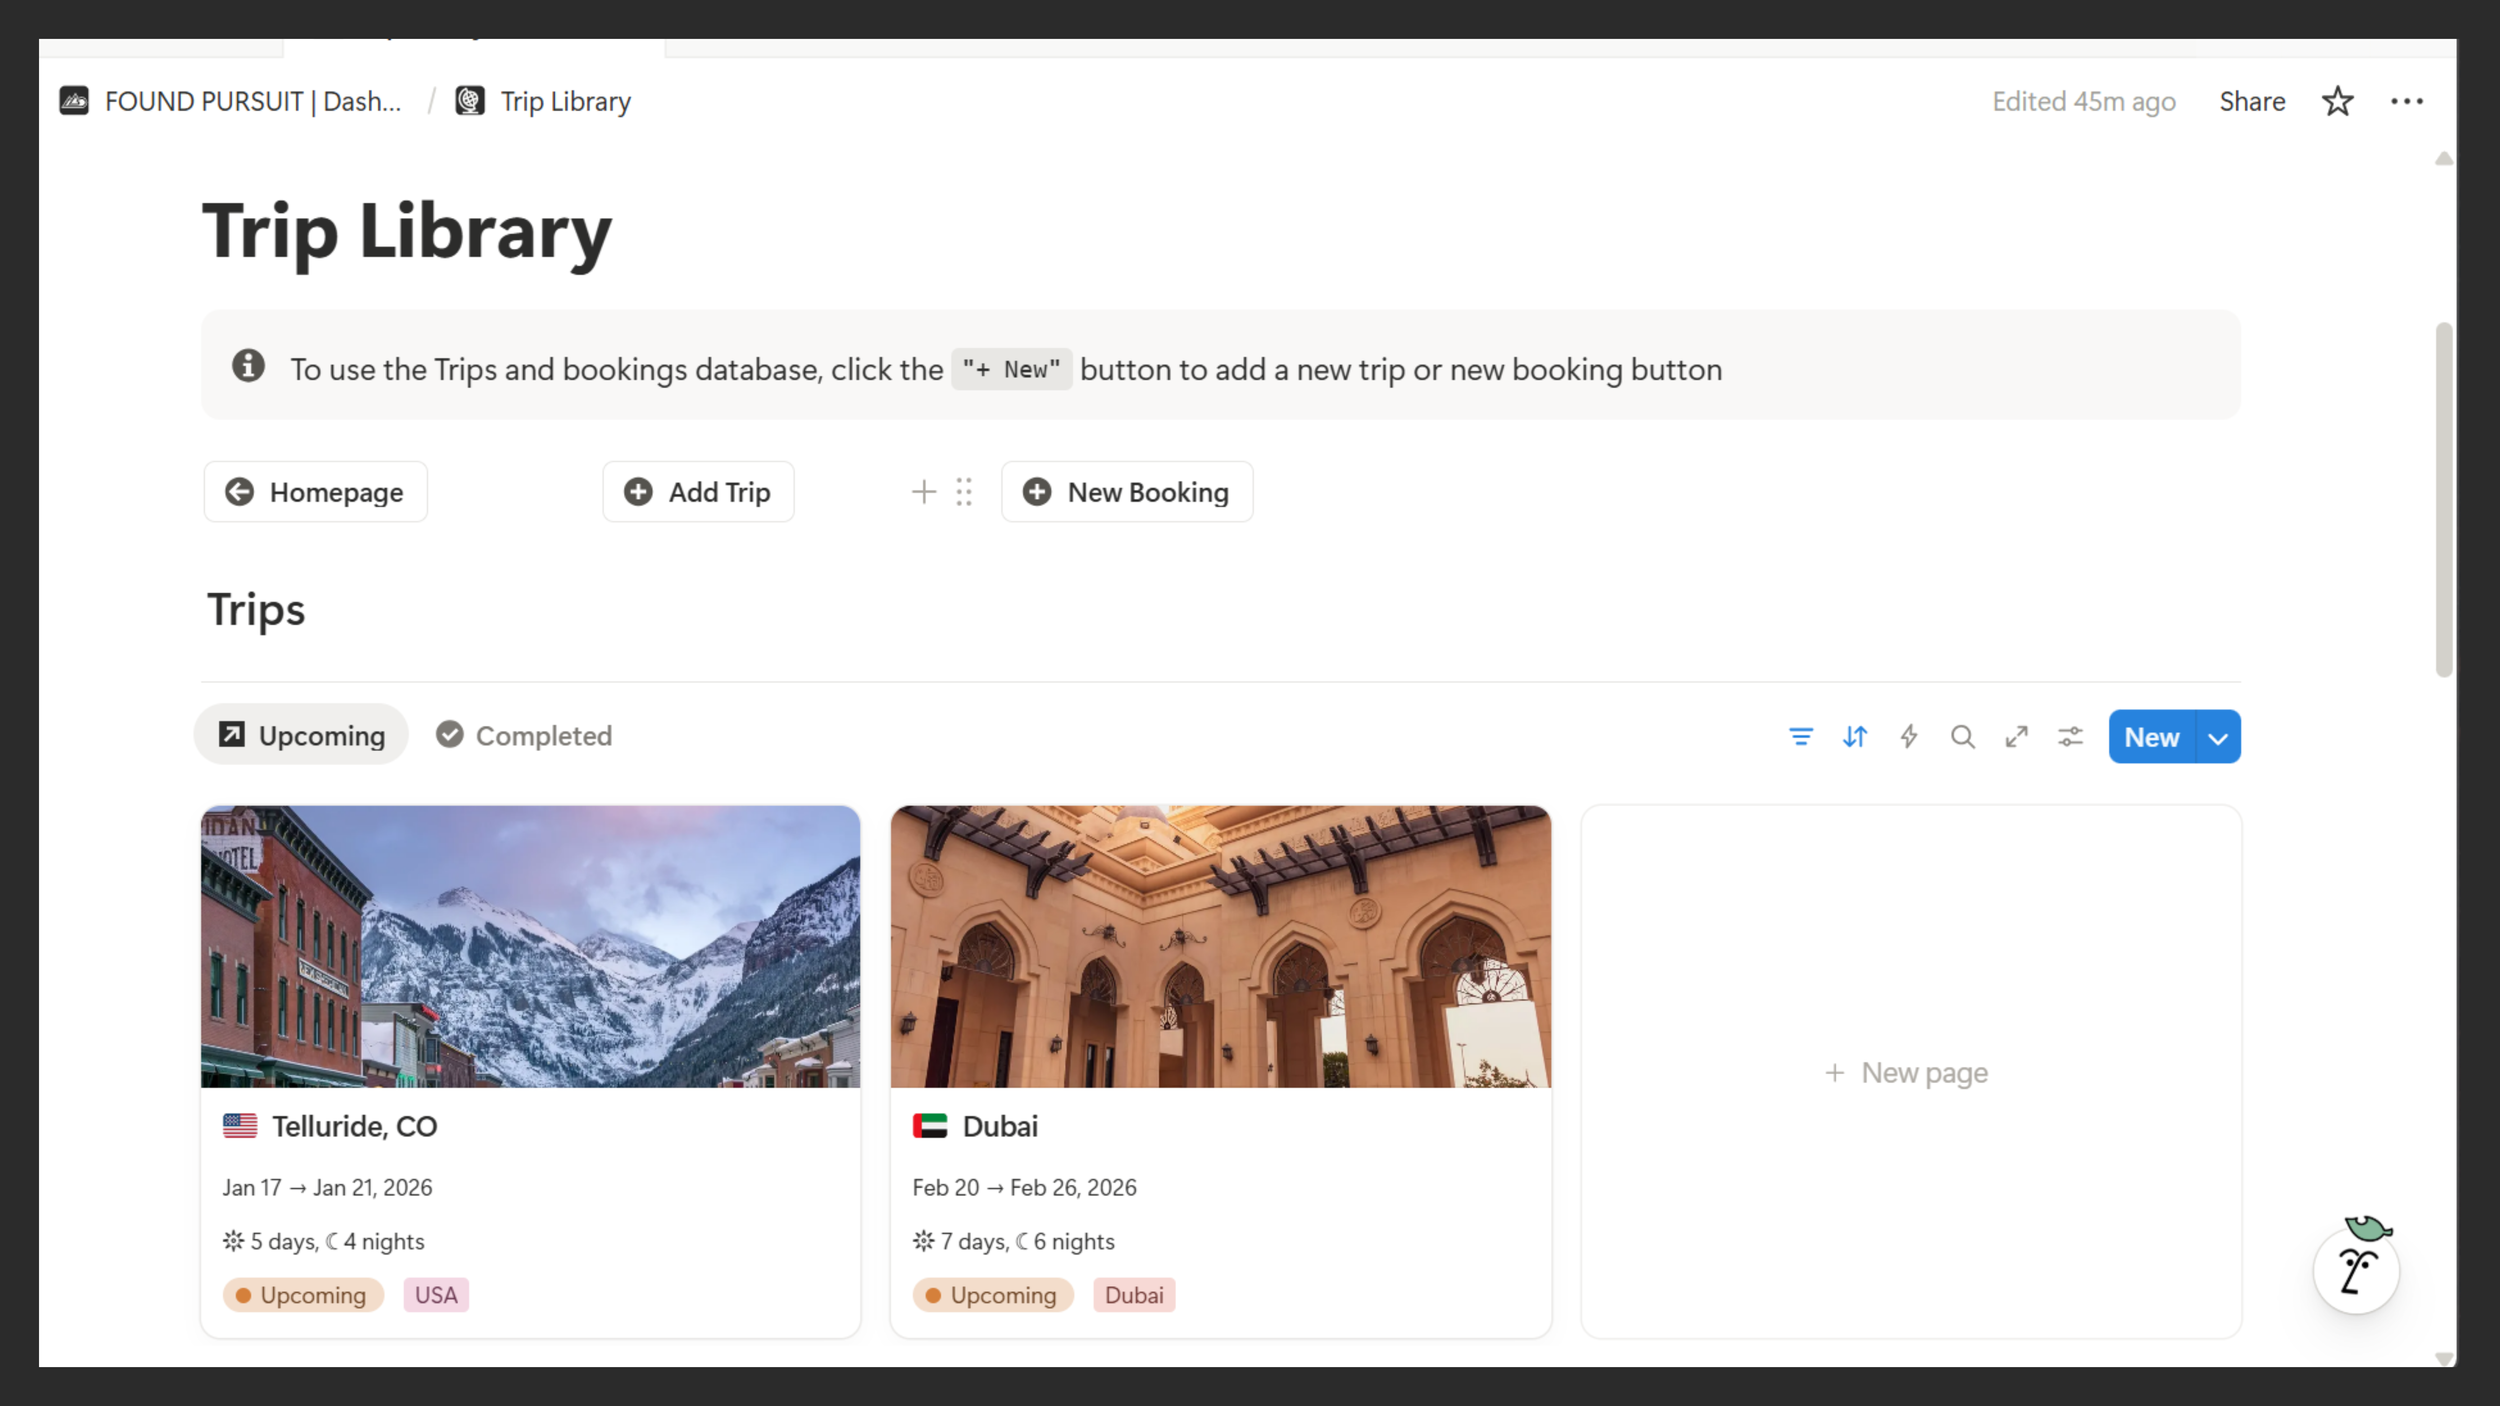Click the Add Trip button
This screenshot has height=1406, width=2500.
[698, 492]
